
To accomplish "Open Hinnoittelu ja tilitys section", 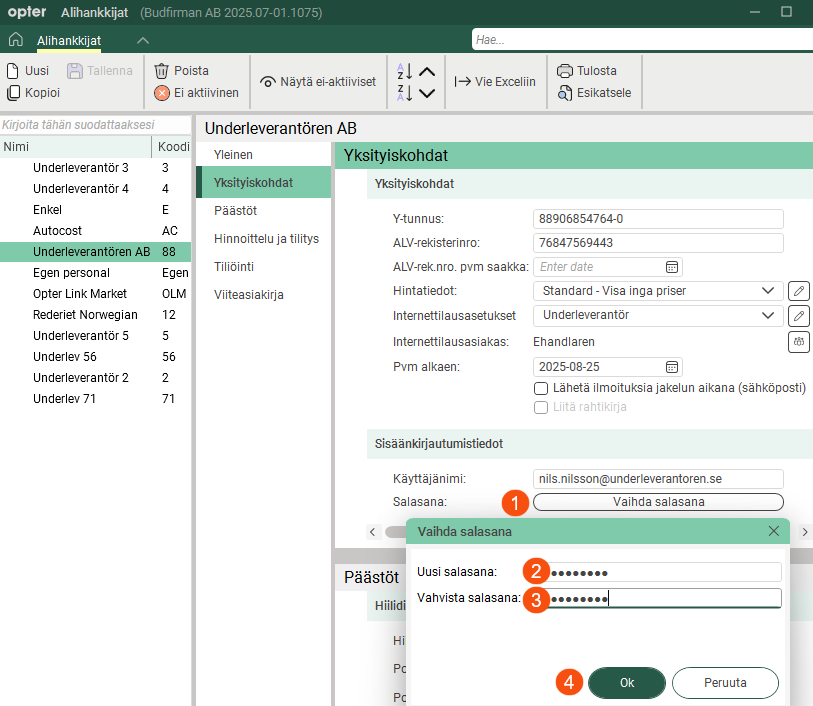I will pos(266,239).
